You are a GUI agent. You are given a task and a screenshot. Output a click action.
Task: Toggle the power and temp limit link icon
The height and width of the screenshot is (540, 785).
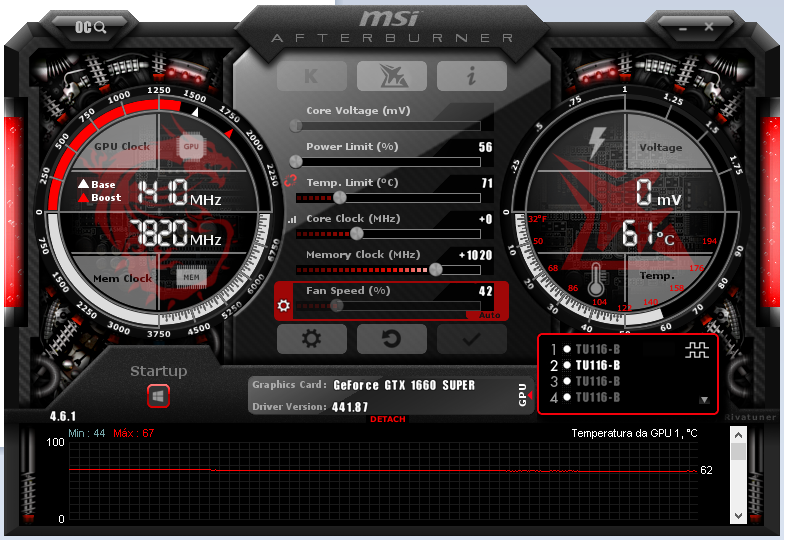[x=290, y=181]
